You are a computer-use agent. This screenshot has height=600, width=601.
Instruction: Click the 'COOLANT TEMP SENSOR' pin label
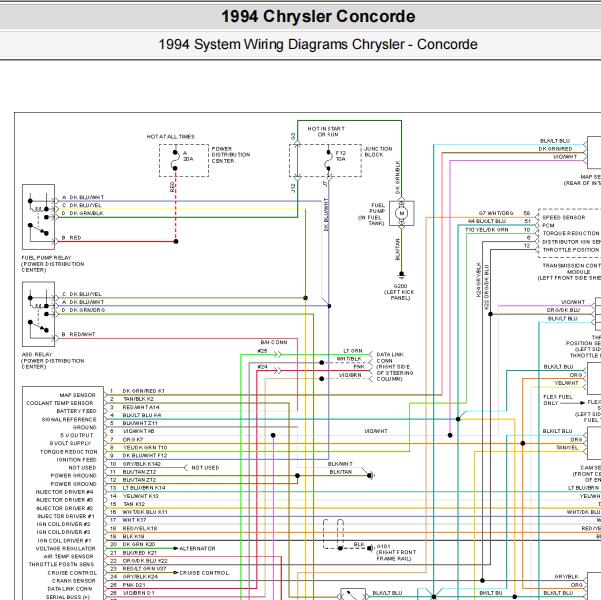click(60, 403)
